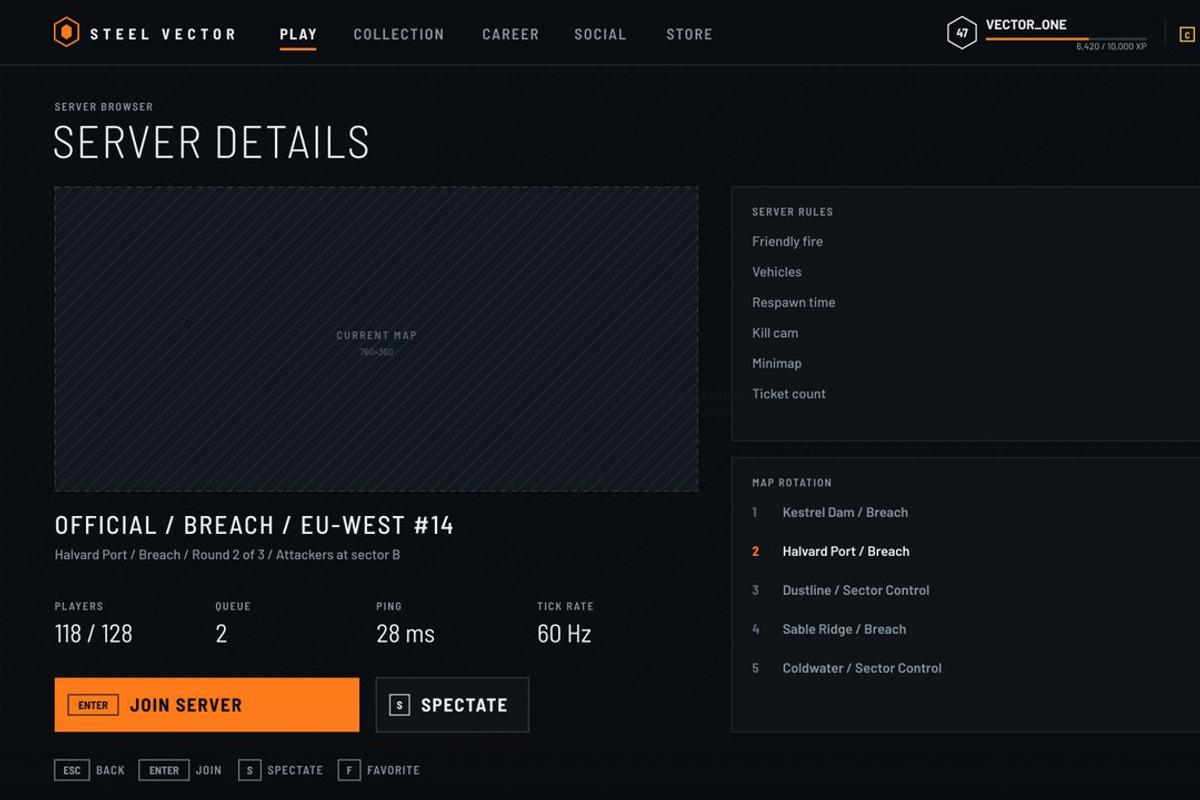Image resolution: width=1200 pixels, height=800 pixels.
Task: Select Kestrel Dam / Breach in rotation
Action: pos(845,512)
